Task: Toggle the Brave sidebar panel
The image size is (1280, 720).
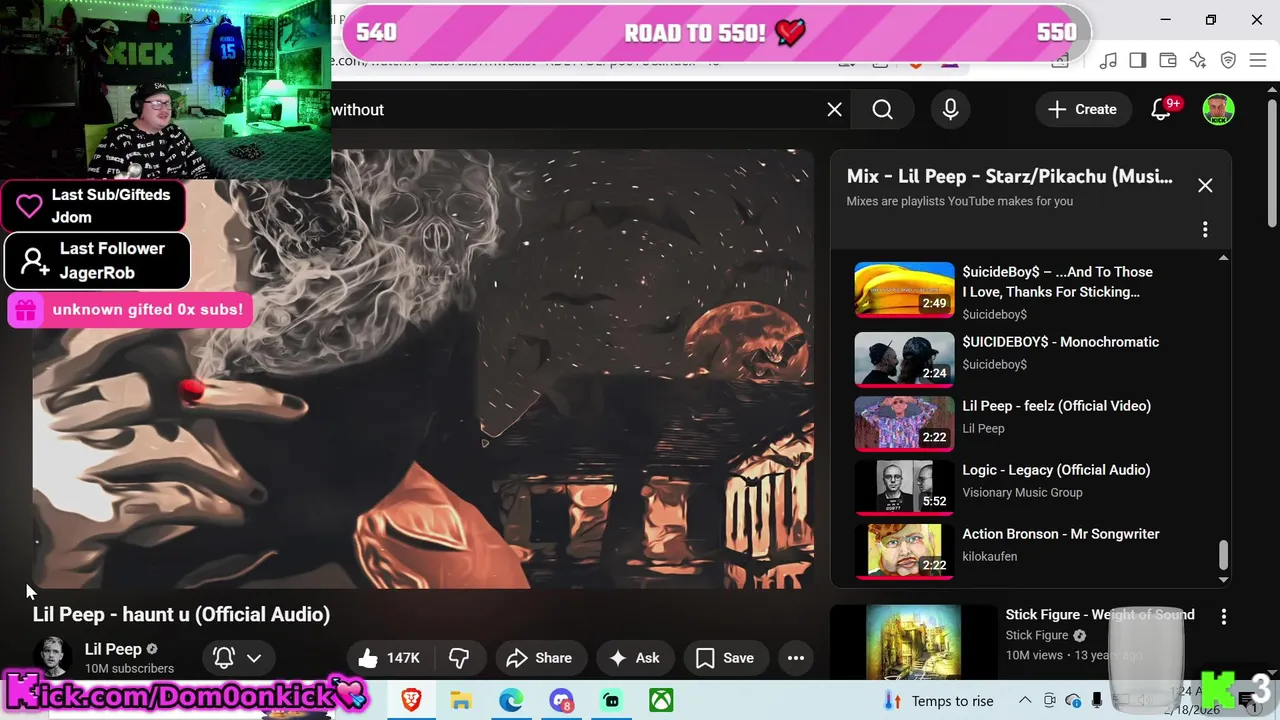Action: point(1137,60)
